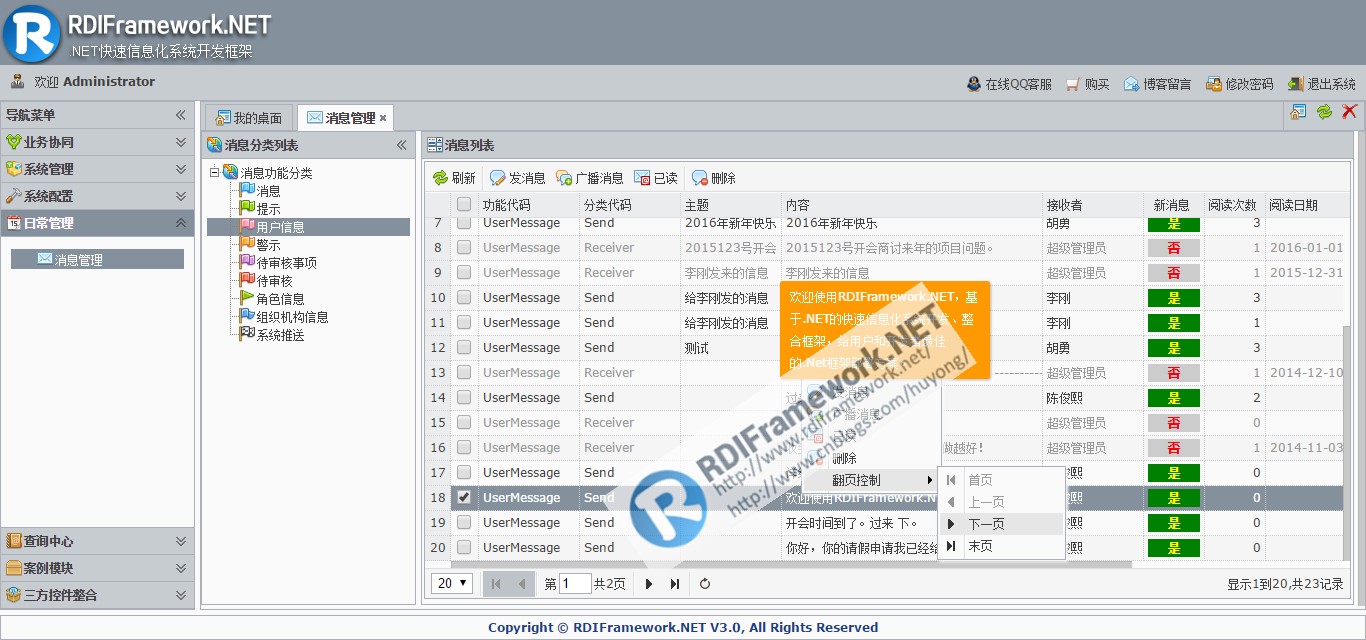1366x640 pixels.
Task: Switch to the 我的桌面 tab
Action: coord(249,118)
